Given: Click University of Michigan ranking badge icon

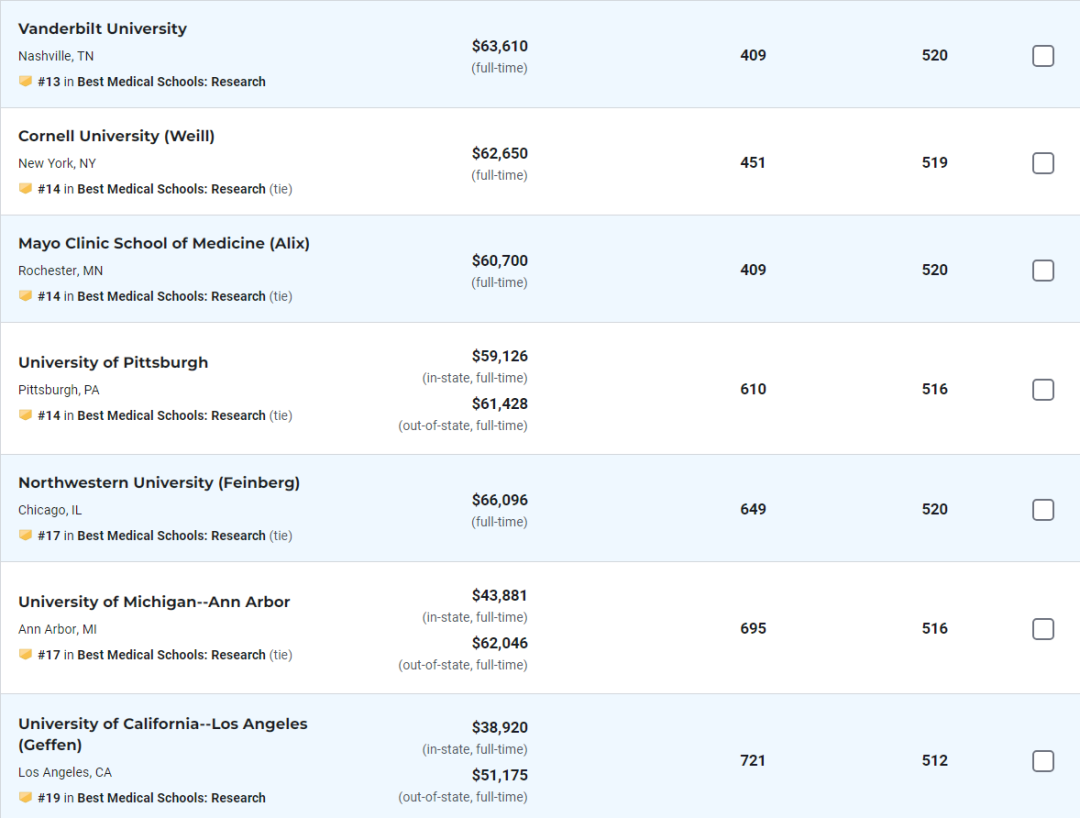Looking at the screenshot, I should click(x=25, y=655).
